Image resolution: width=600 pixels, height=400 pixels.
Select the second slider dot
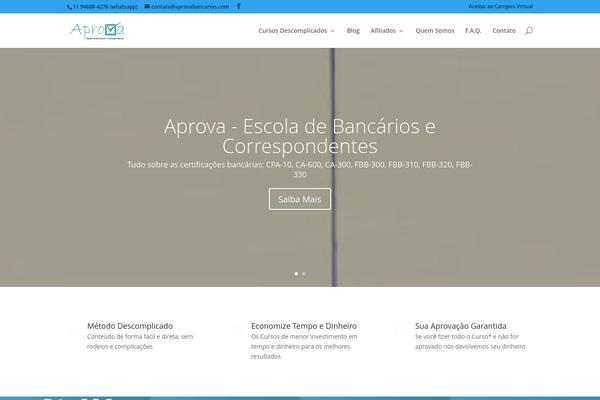point(303,274)
